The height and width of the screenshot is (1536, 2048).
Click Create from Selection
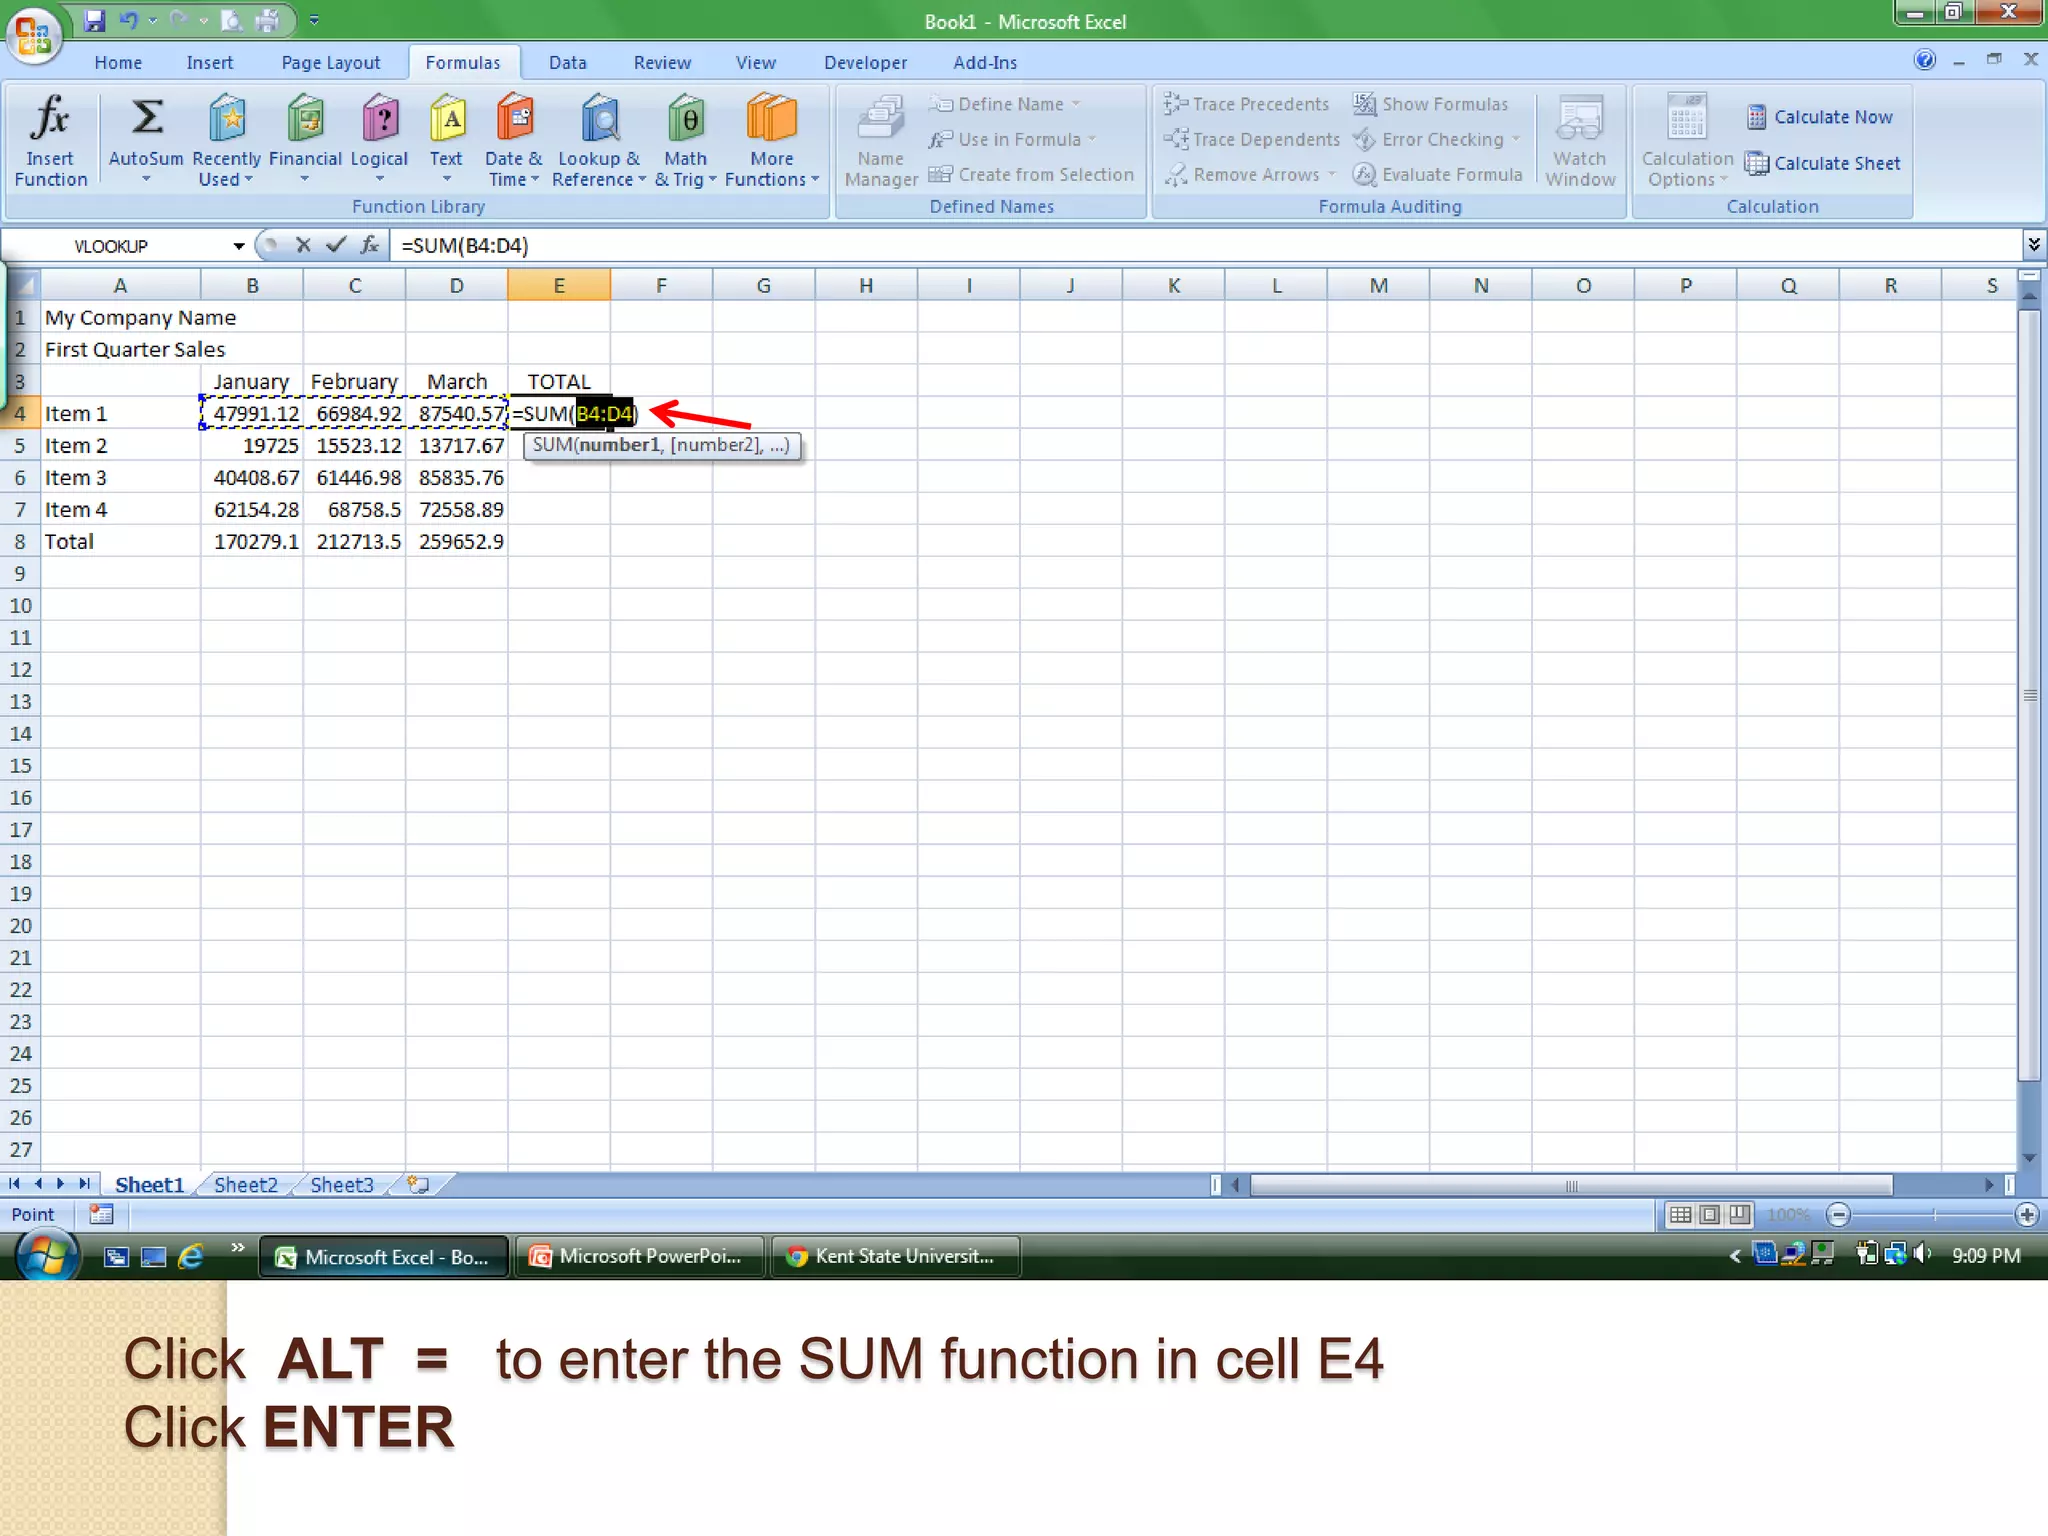tap(1031, 175)
